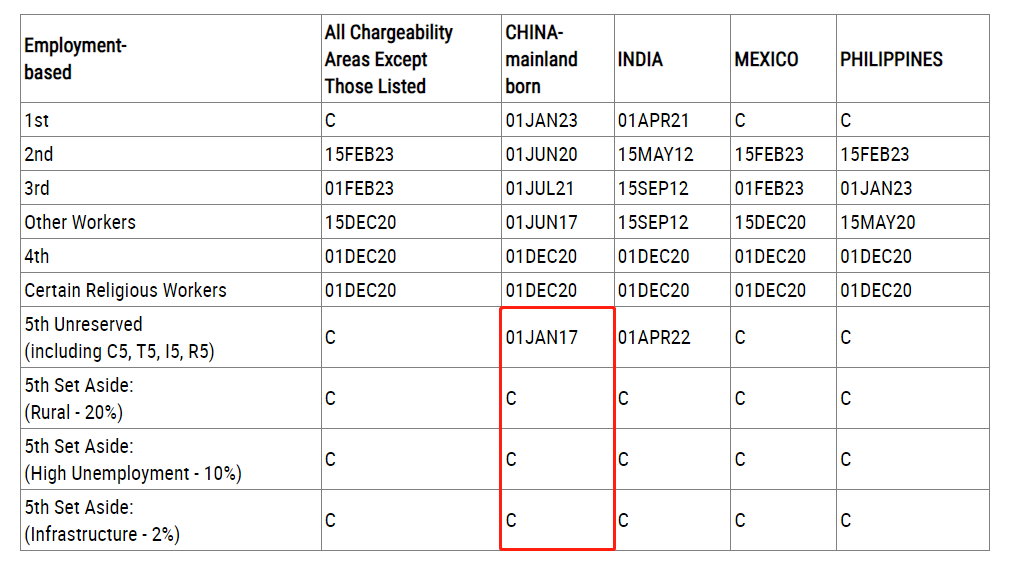The image size is (1009, 566).
Task: Select the 15MAY20 date for Philippines Other Workers
Action: point(878,223)
